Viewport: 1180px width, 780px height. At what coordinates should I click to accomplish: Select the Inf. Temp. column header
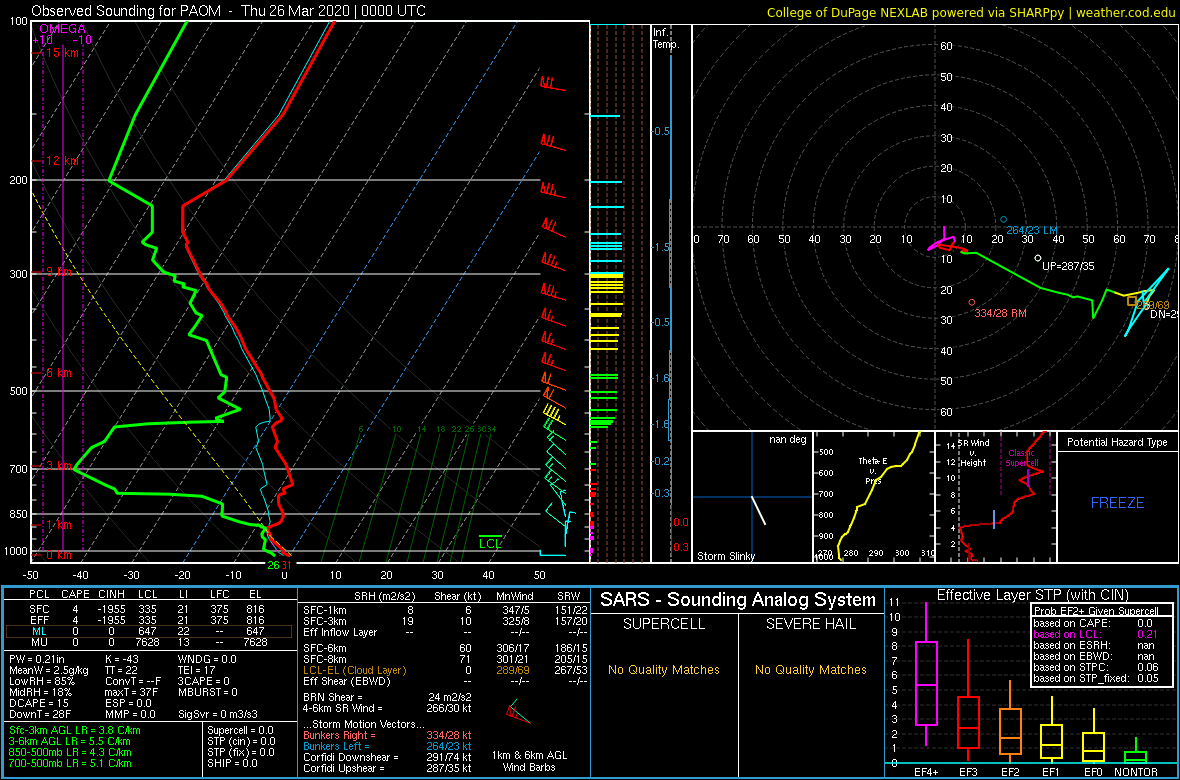click(x=667, y=38)
